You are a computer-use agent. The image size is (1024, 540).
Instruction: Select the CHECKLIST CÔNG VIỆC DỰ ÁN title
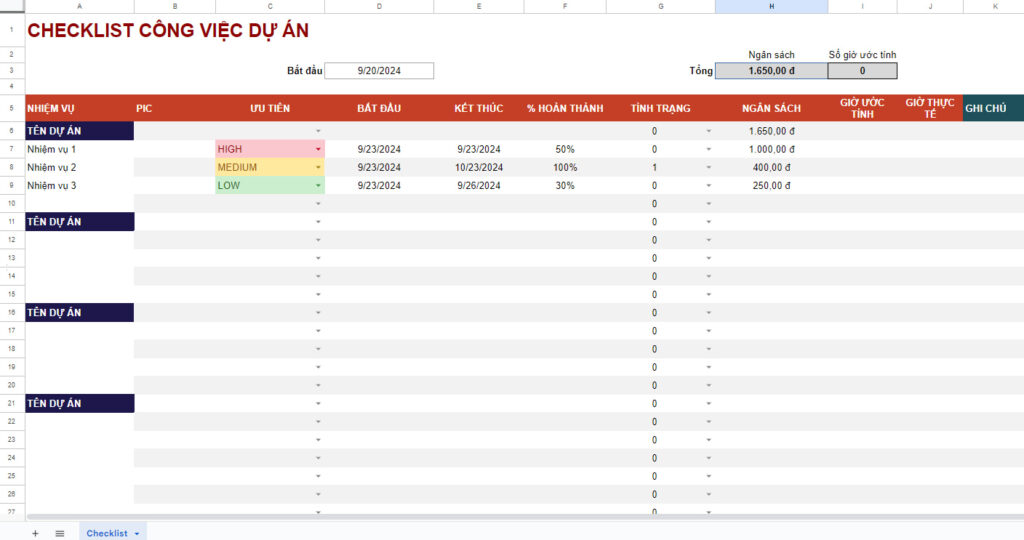168,31
